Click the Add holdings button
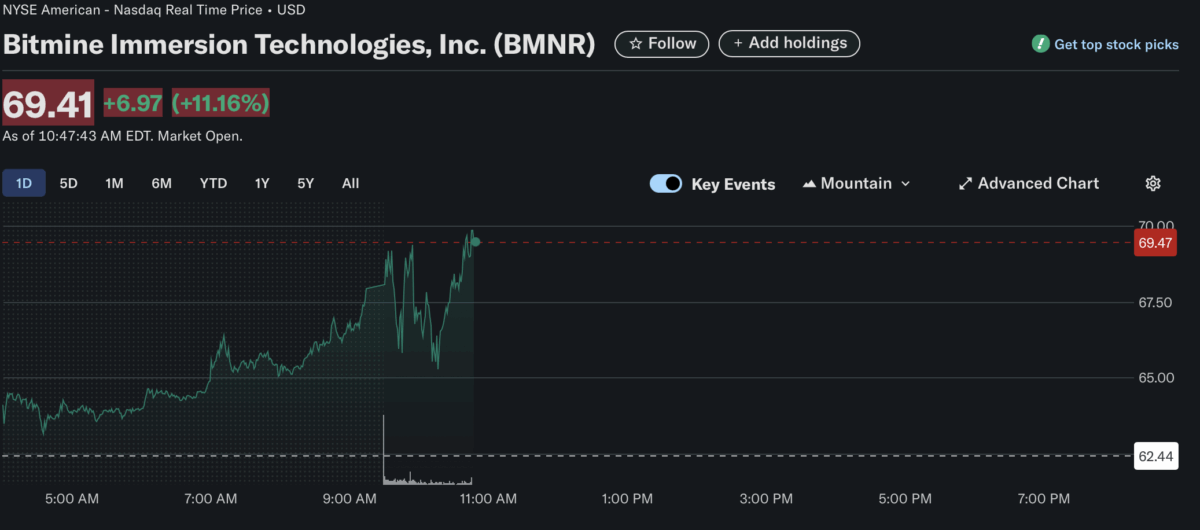The height and width of the screenshot is (530, 1200). pyautogui.click(x=789, y=43)
